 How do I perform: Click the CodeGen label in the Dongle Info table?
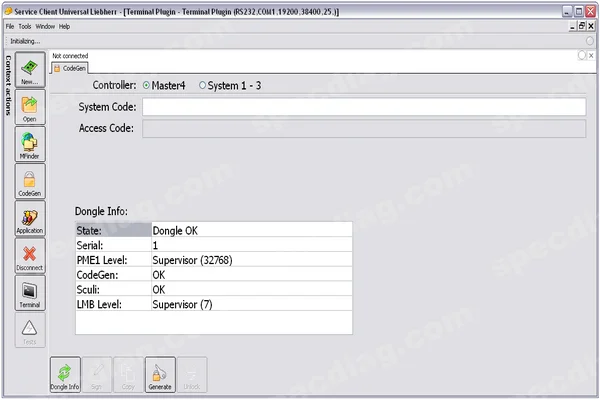click(97, 275)
